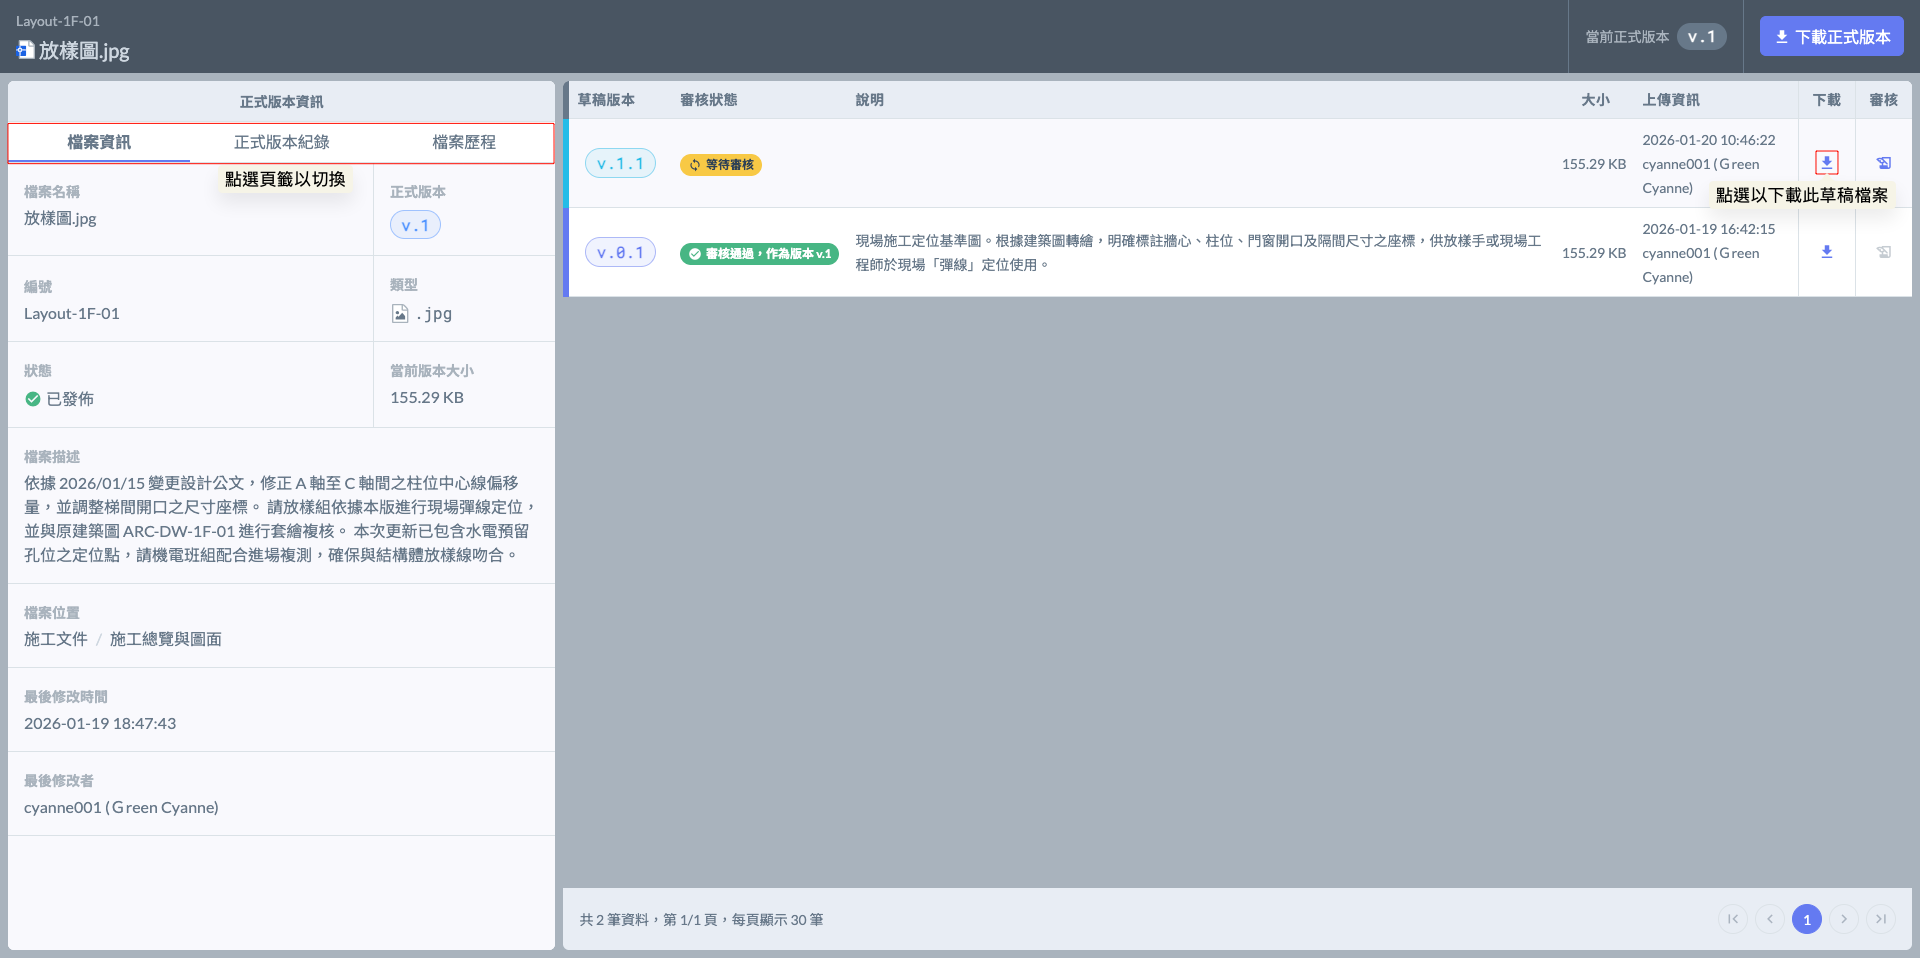Click the v.0.1 draft version badge
Image resolution: width=1920 pixels, height=958 pixels.
(620, 253)
